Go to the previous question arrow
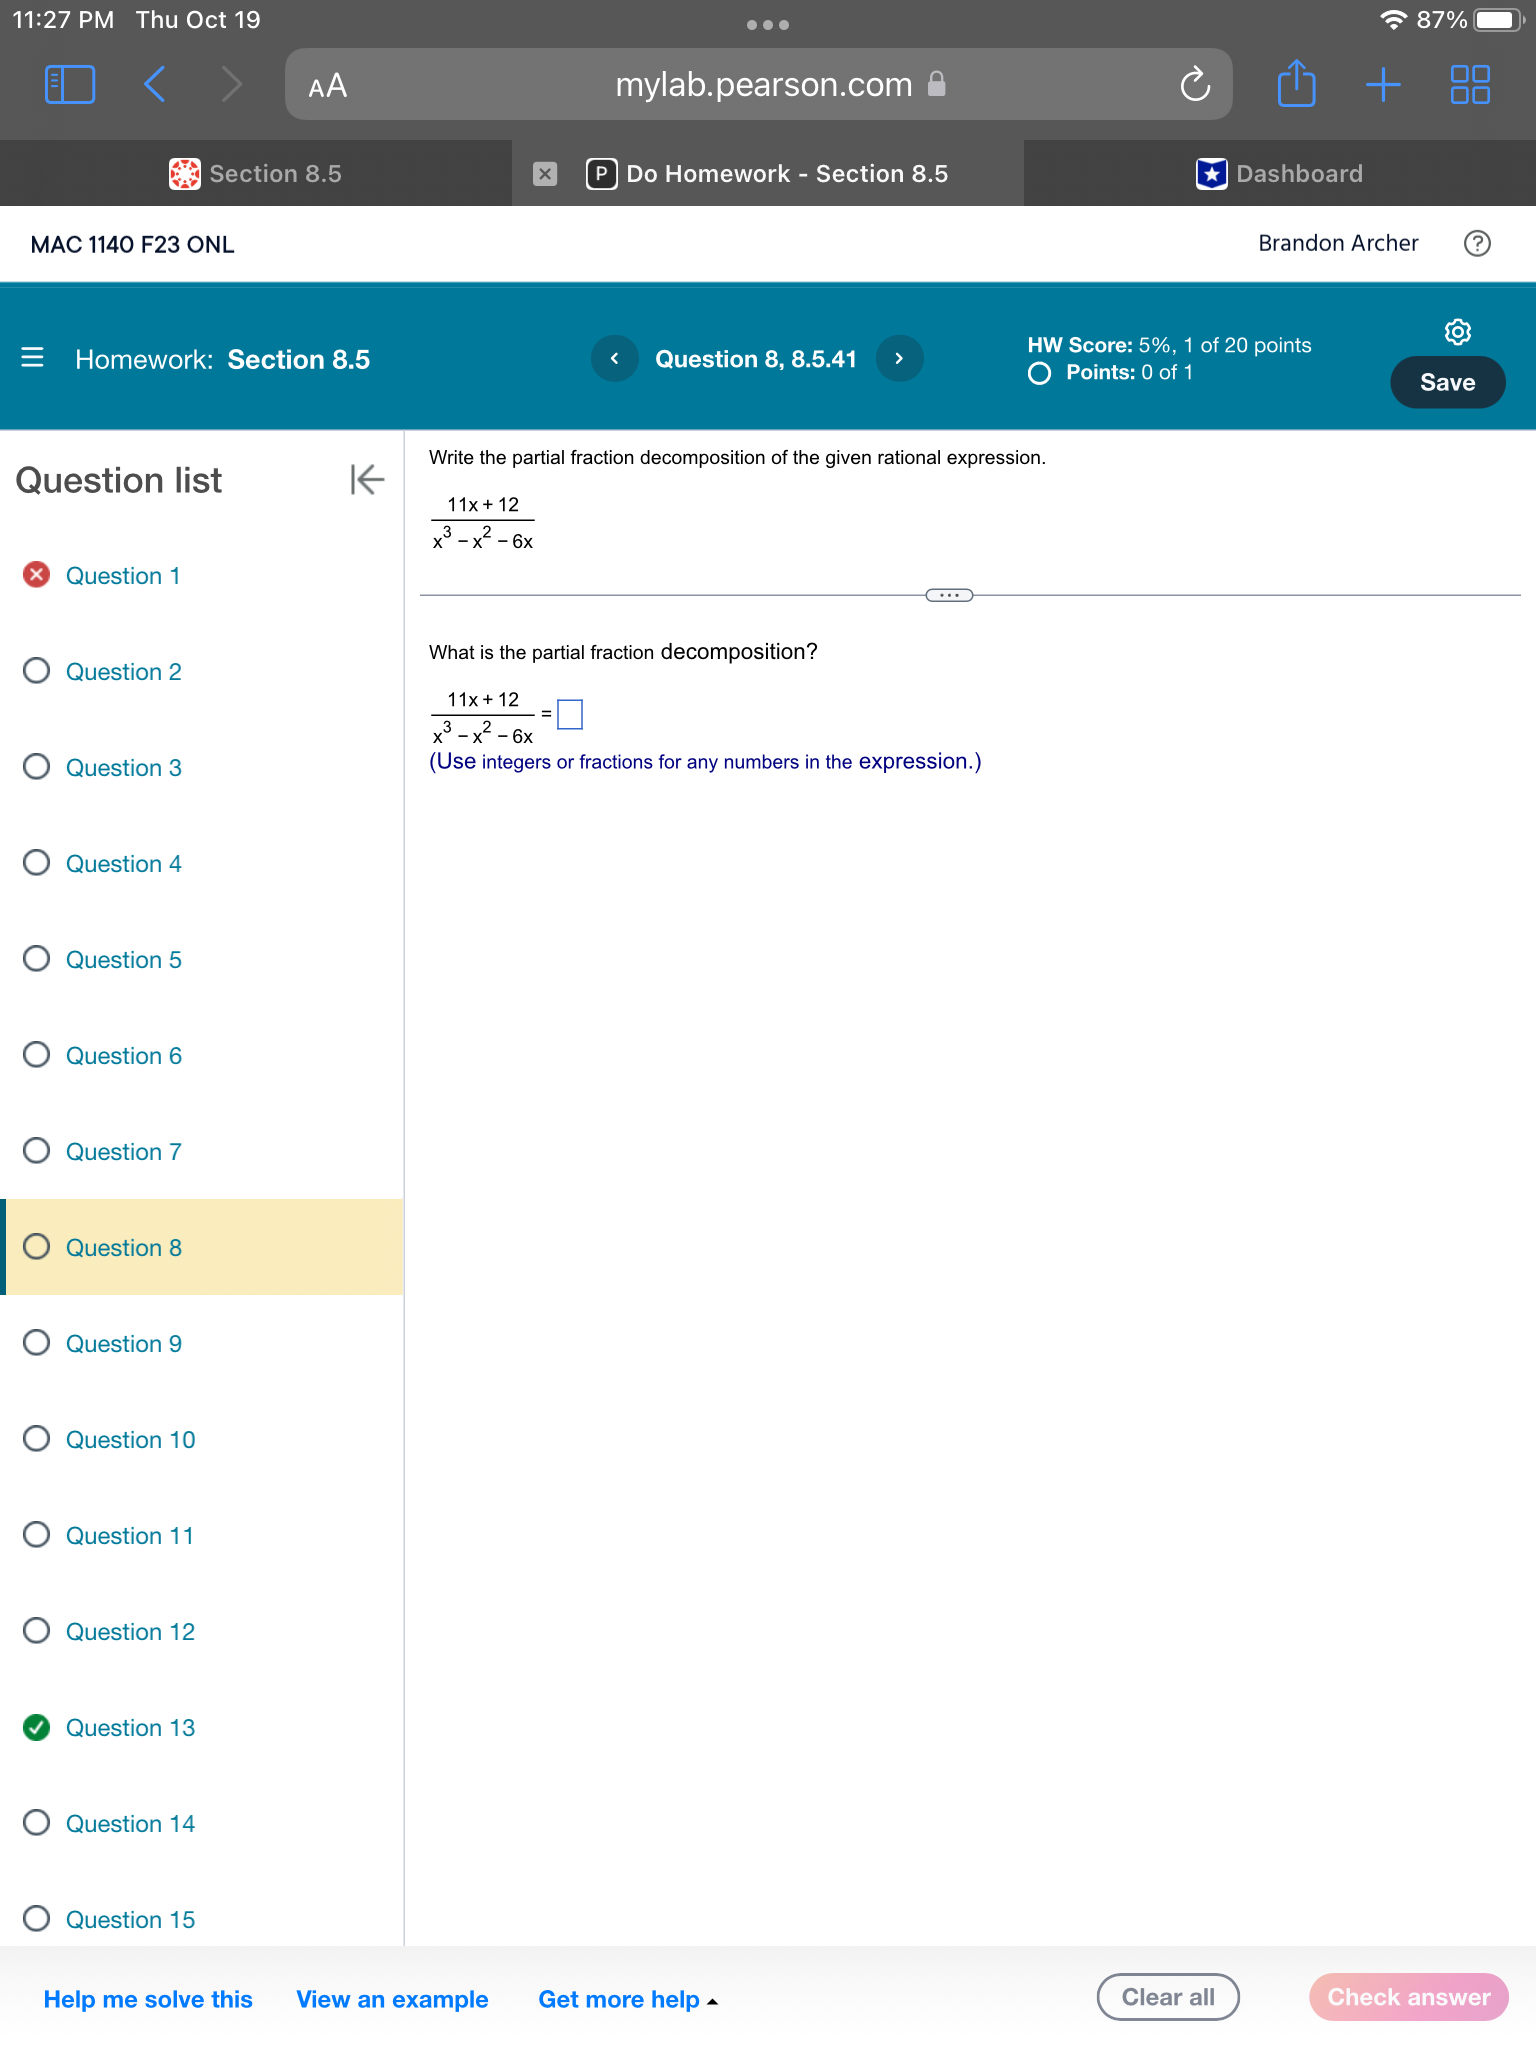The height and width of the screenshot is (2048, 1536). (614, 358)
